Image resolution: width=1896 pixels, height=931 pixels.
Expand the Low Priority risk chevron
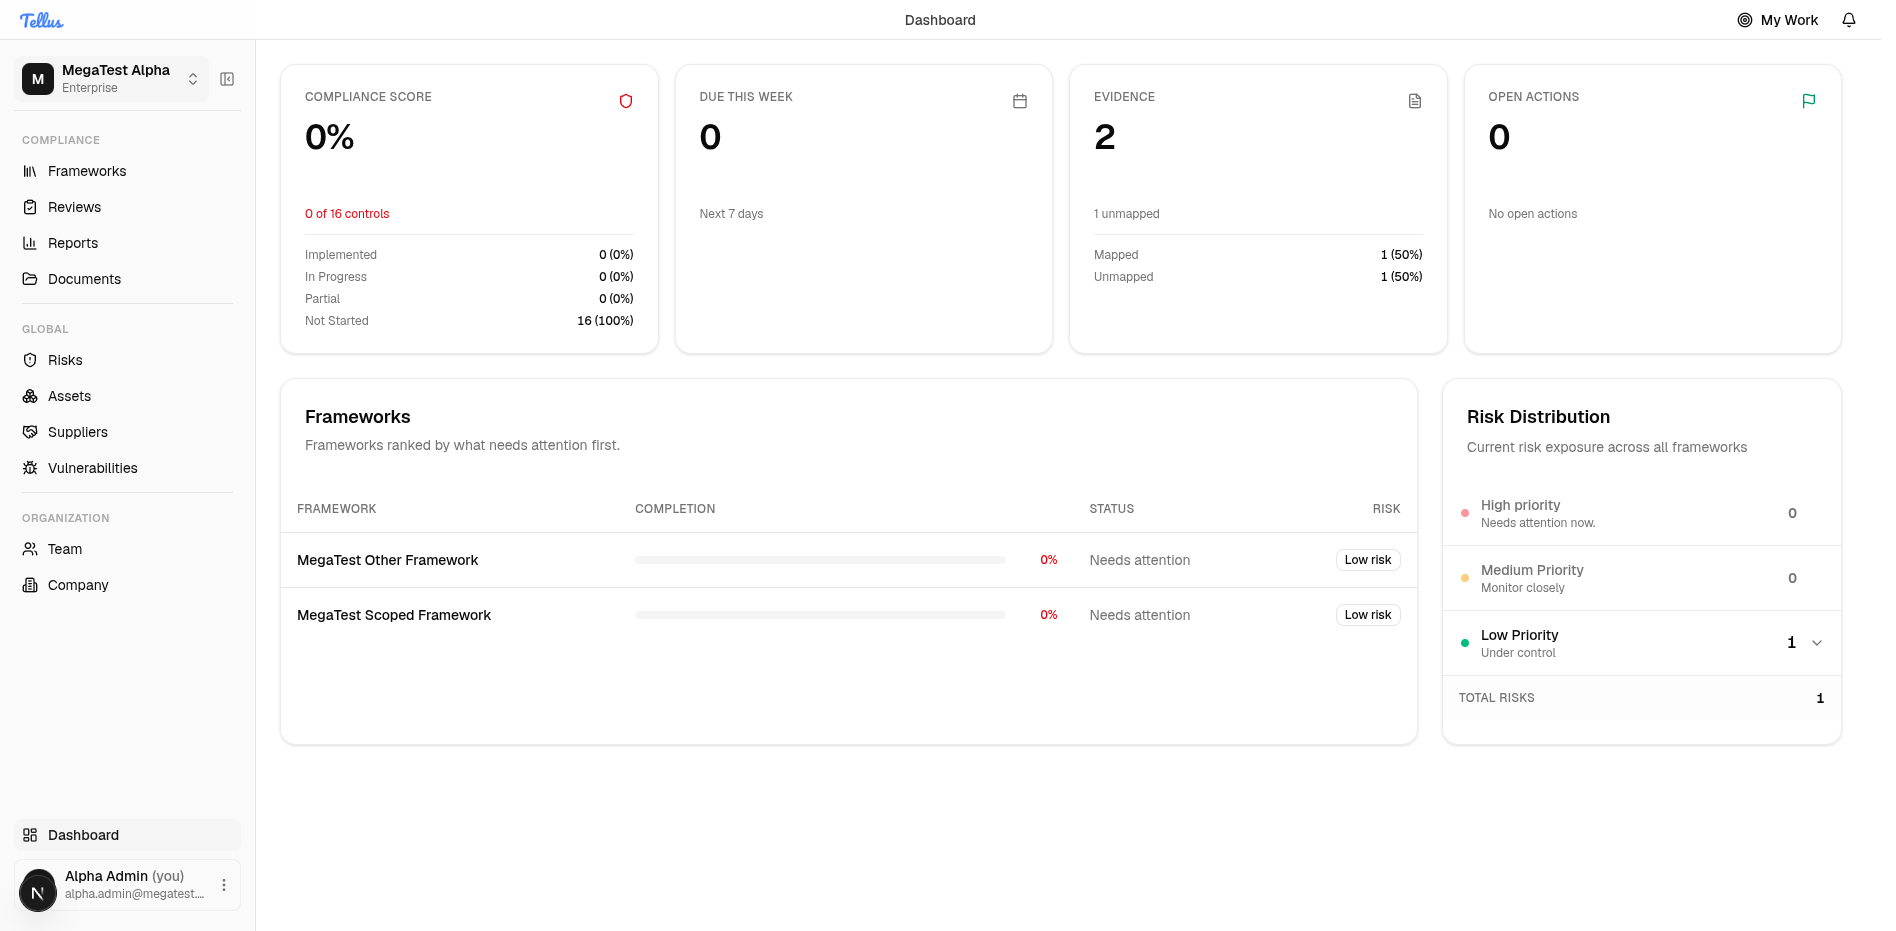[x=1817, y=643]
